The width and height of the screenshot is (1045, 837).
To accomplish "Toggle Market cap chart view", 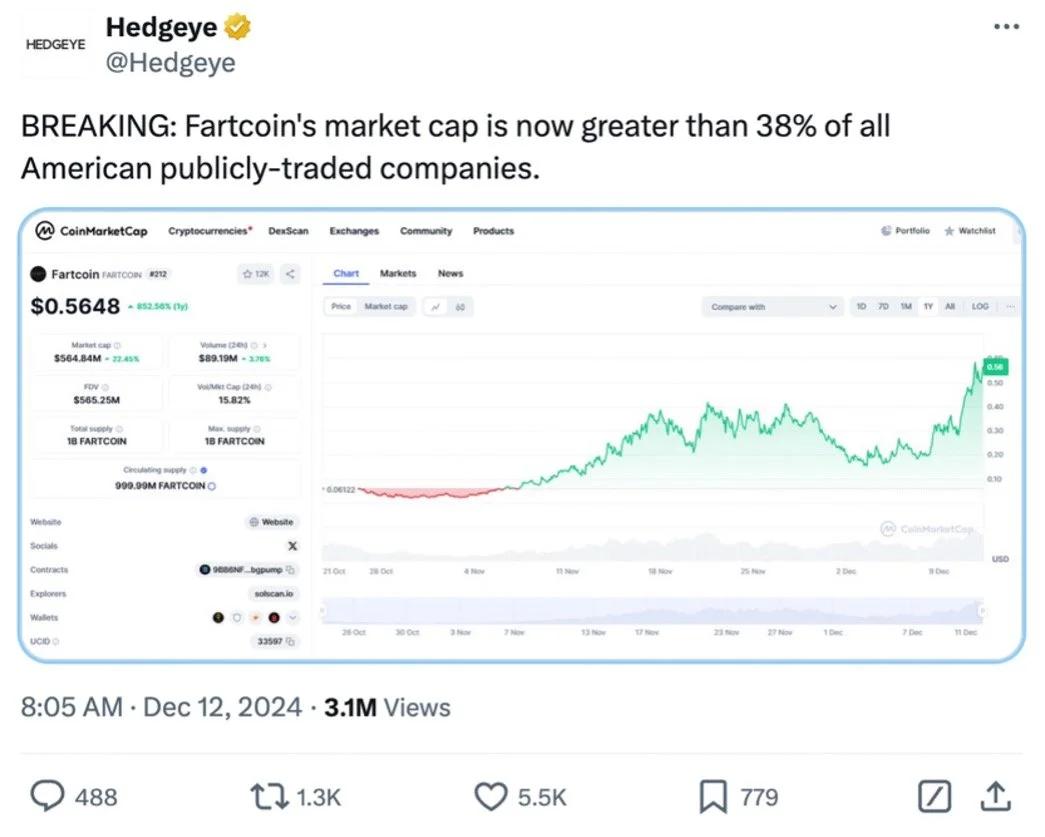I will [x=386, y=307].
